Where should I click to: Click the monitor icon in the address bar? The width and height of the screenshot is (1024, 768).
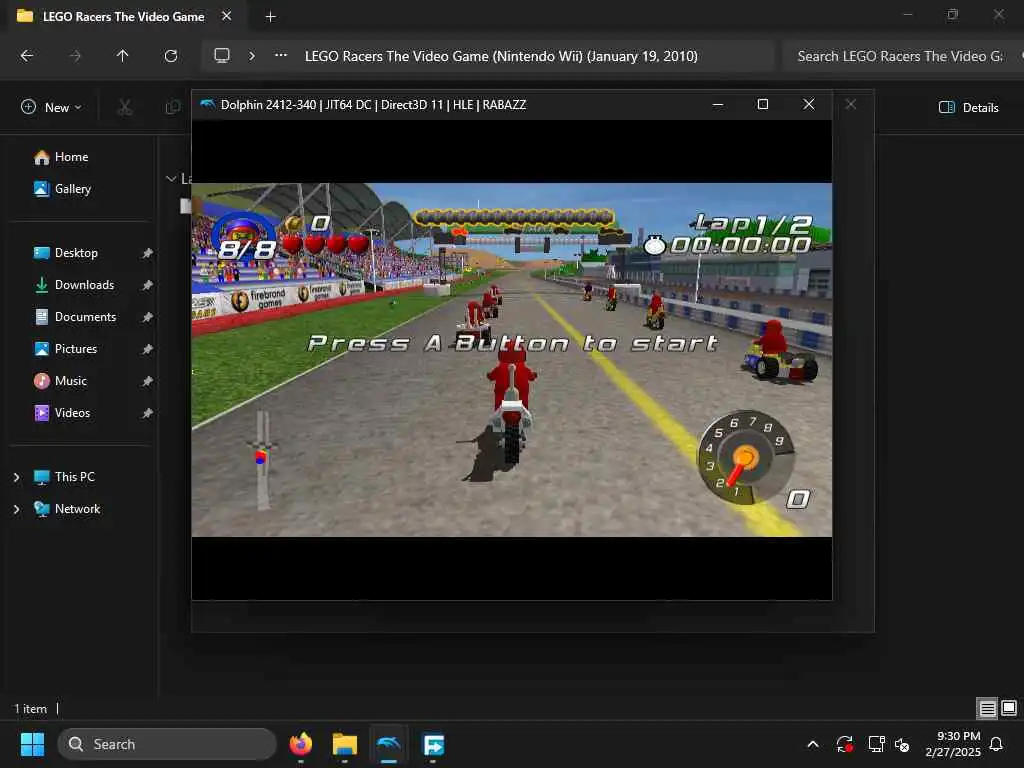click(x=222, y=56)
